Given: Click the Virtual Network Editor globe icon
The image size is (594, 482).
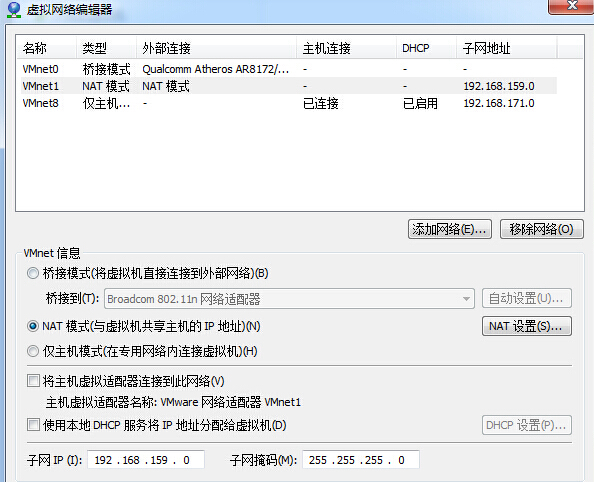Looking at the screenshot, I should [14, 9].
